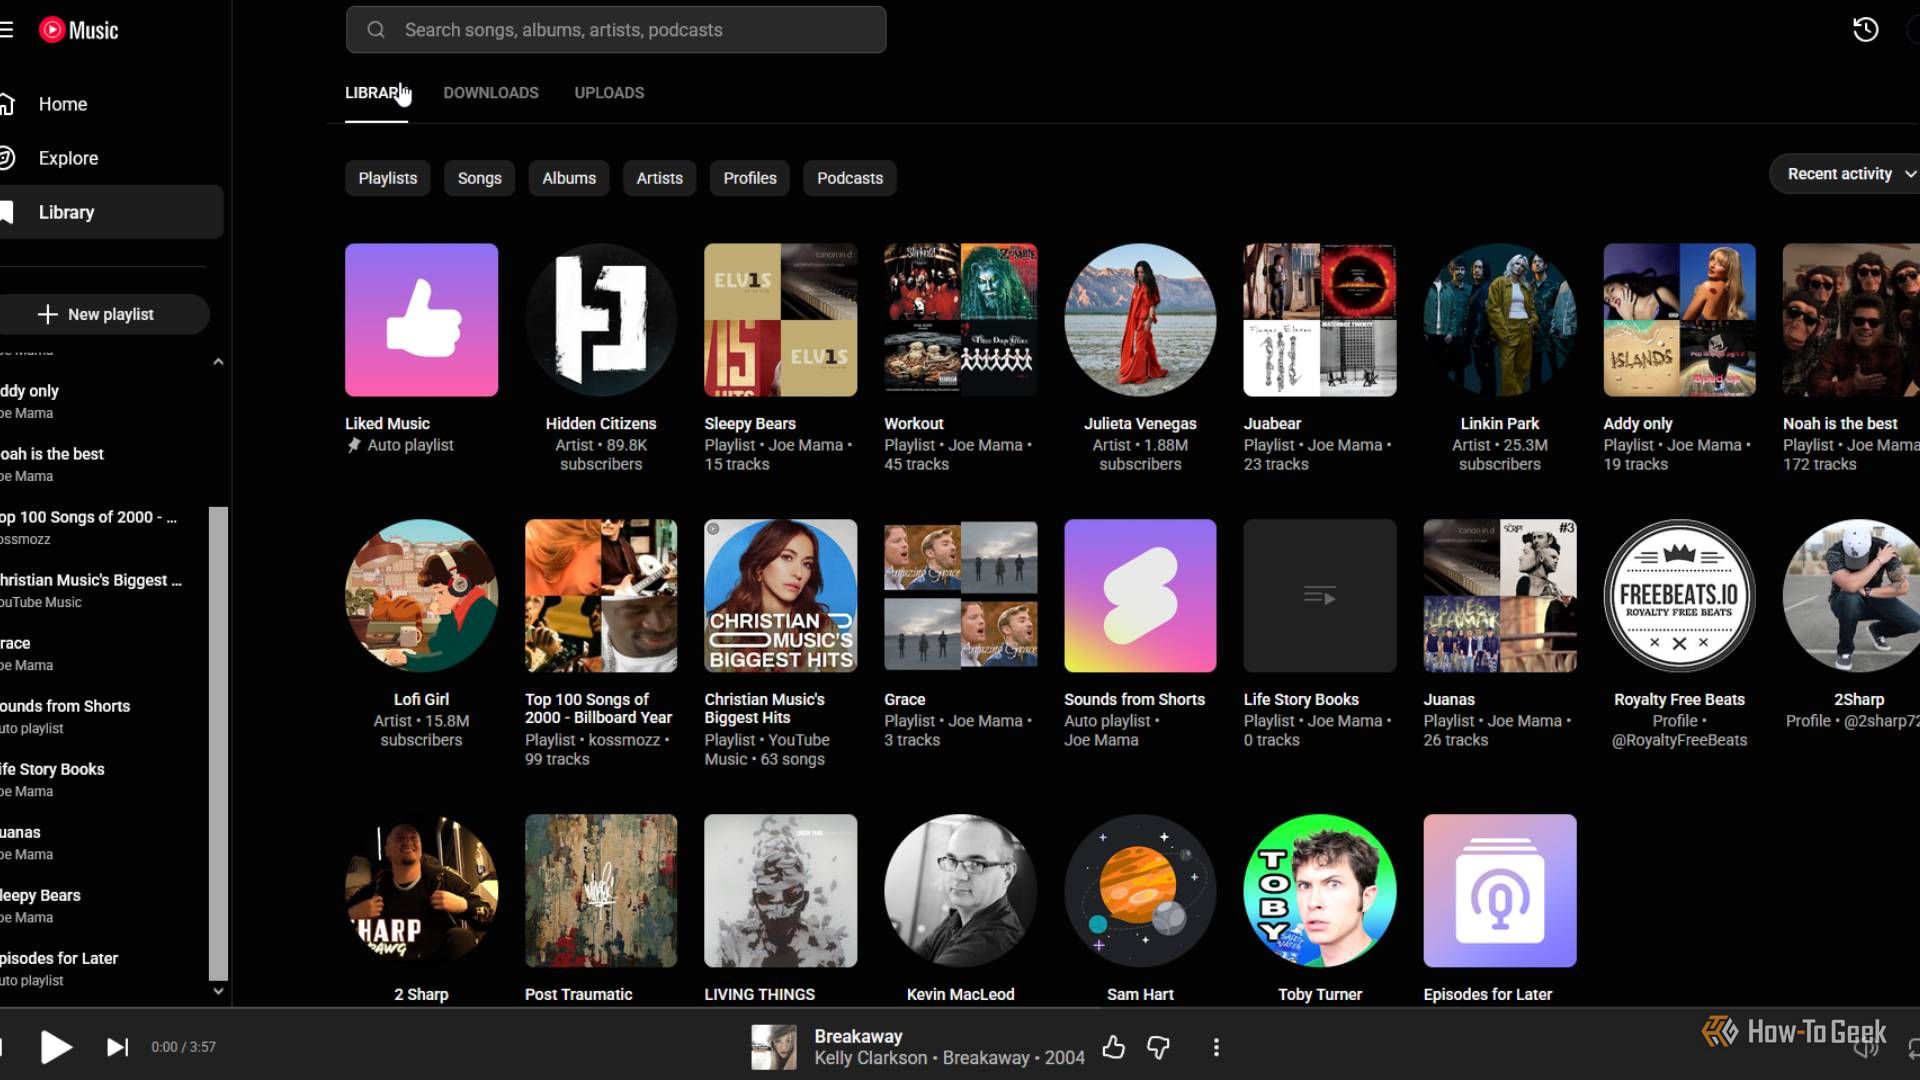Open the Sounds from Shorts playlist tile
This screenshot has height=1080, width=1920.
1140,595
